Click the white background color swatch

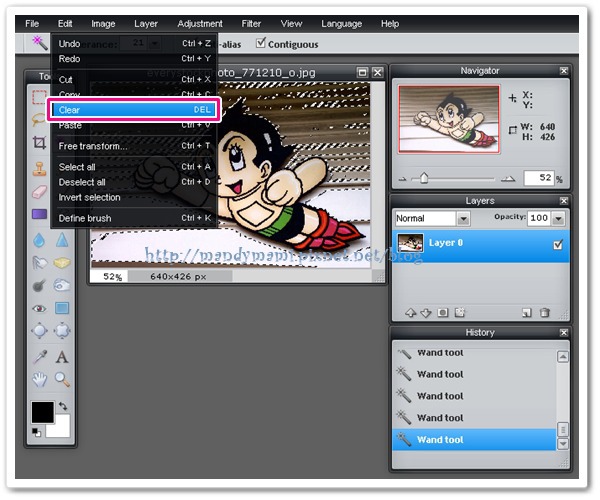click(61, 428)
